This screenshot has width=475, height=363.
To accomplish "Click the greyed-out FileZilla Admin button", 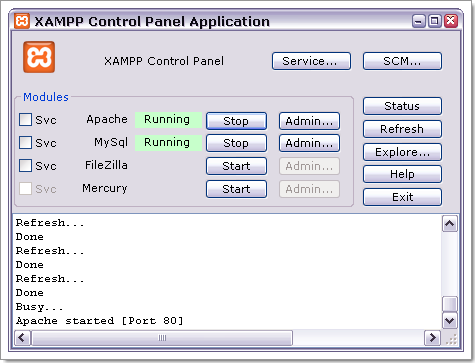I will [309, 166].
